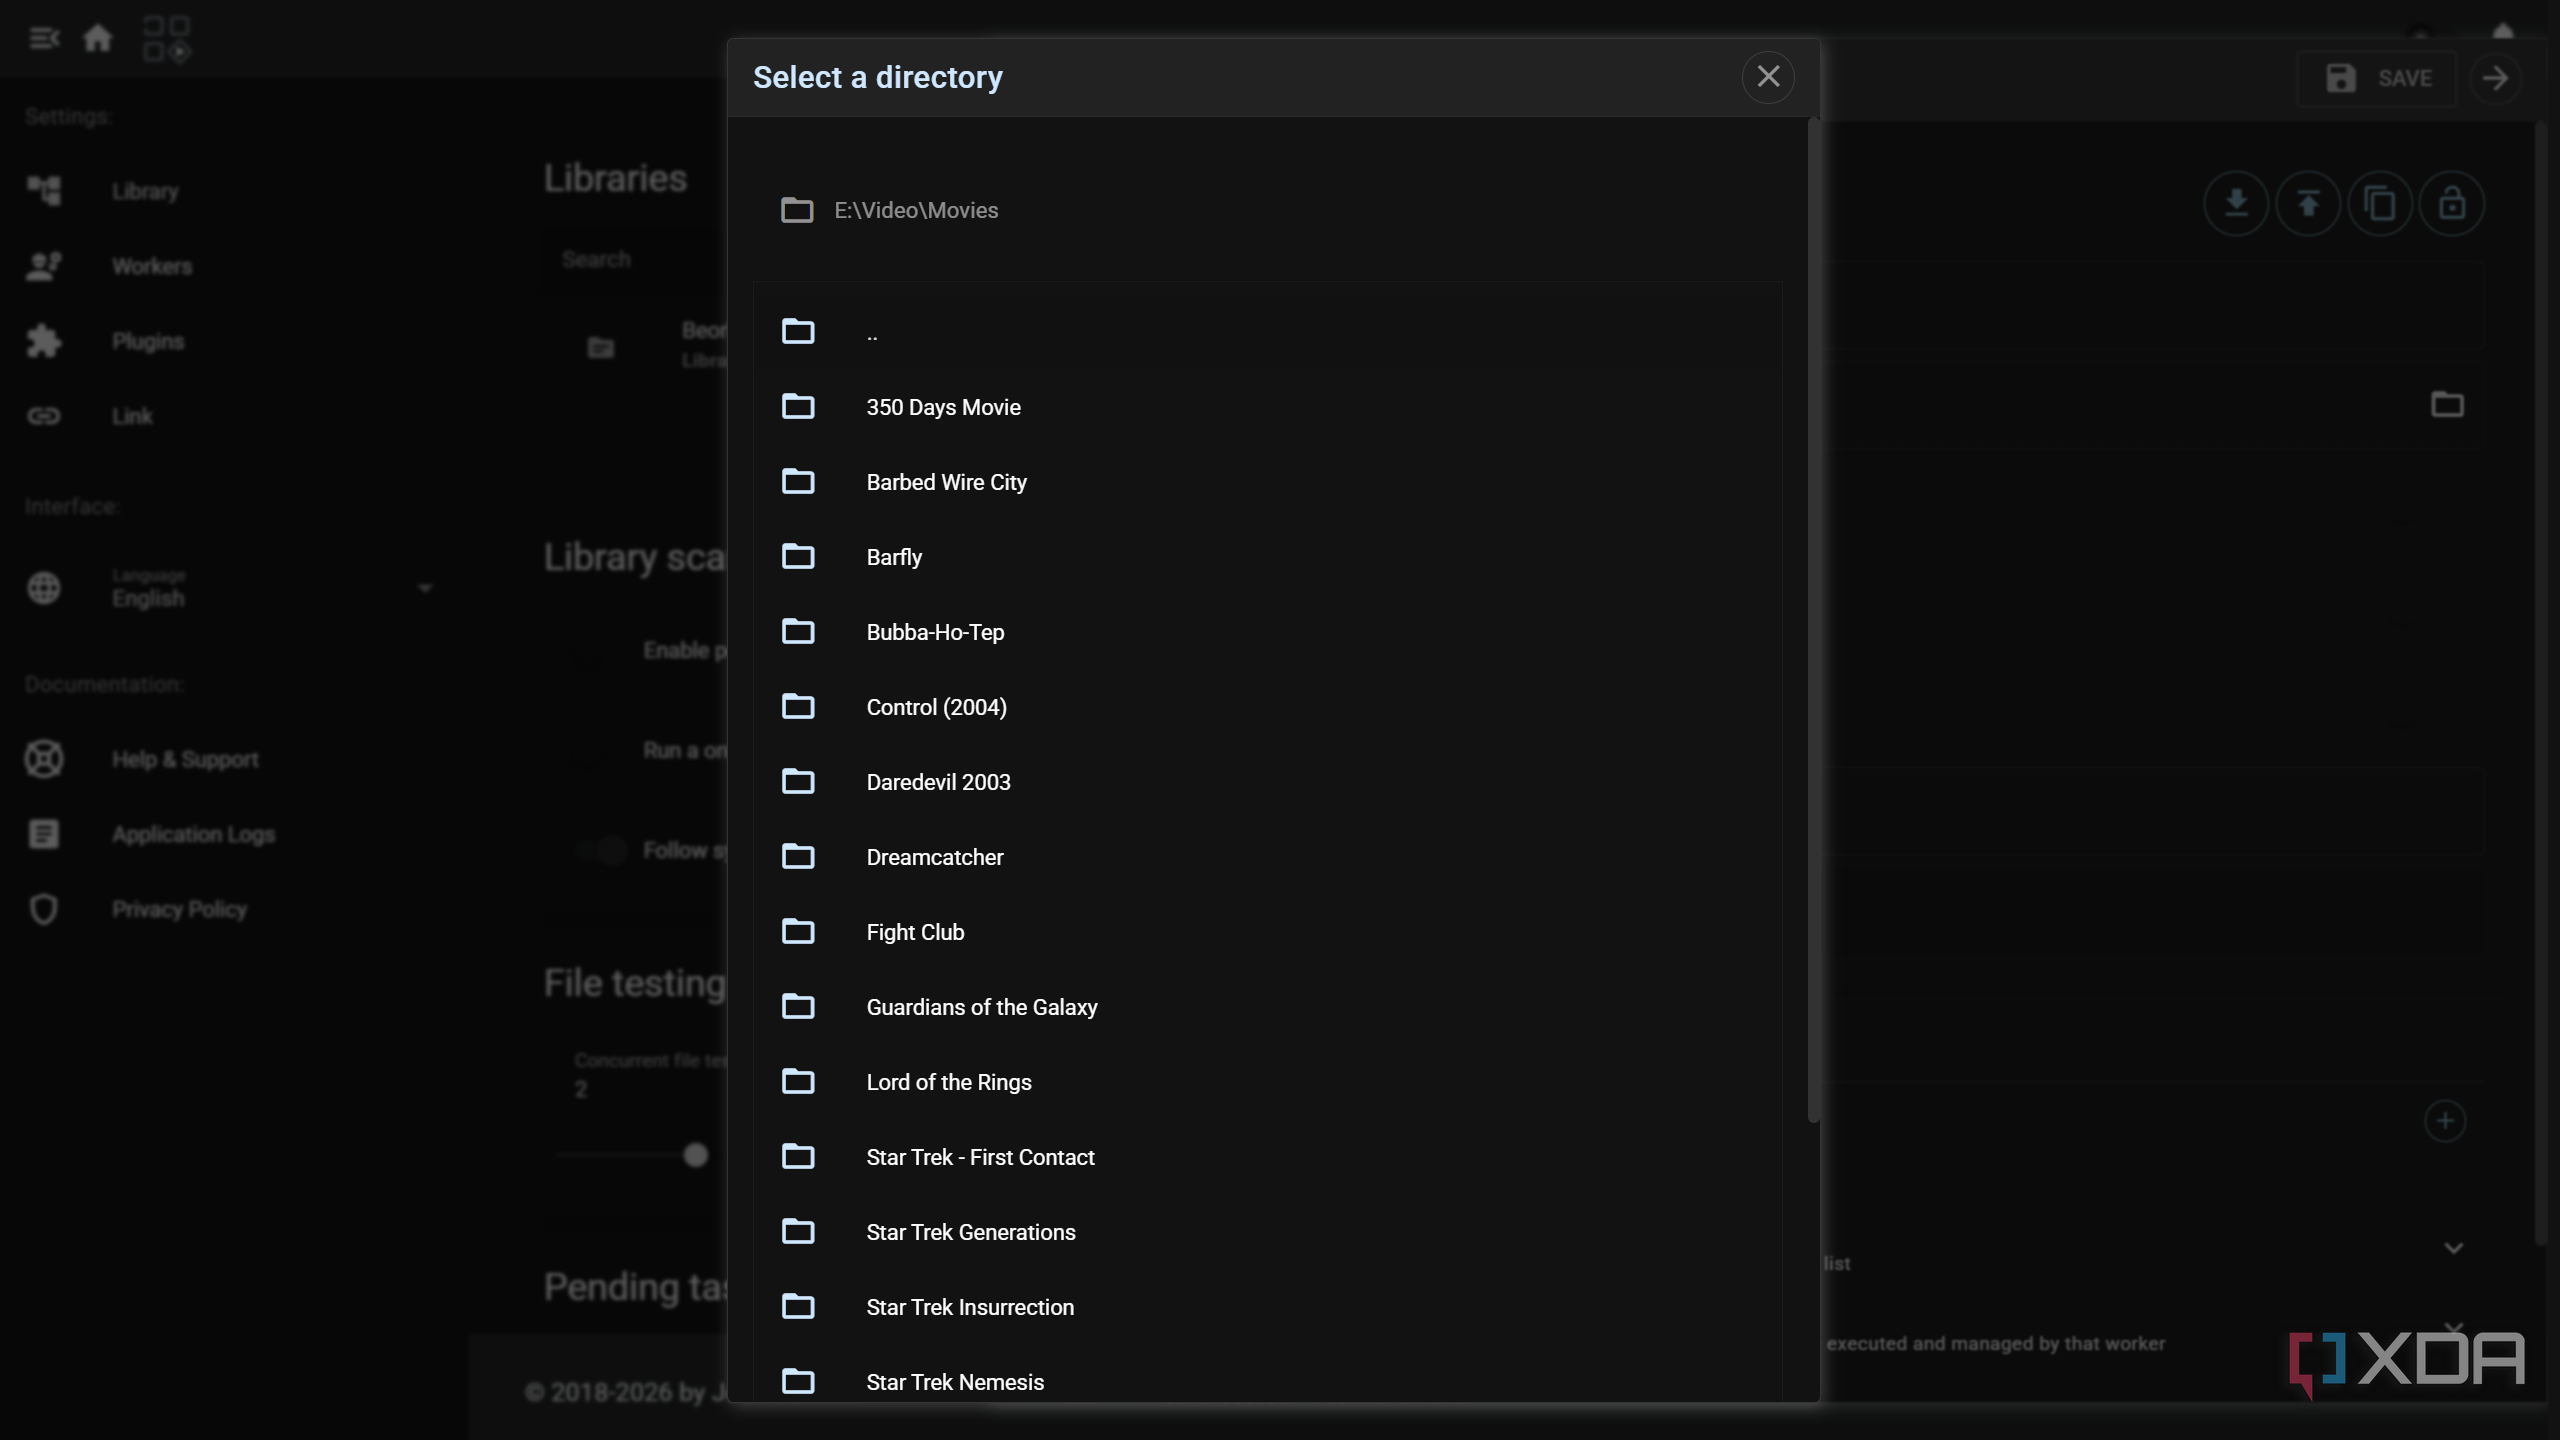Click the download (import) icon in library panel
The height and width of the screenshot is (1440, 2560).
click(2236, 204)
